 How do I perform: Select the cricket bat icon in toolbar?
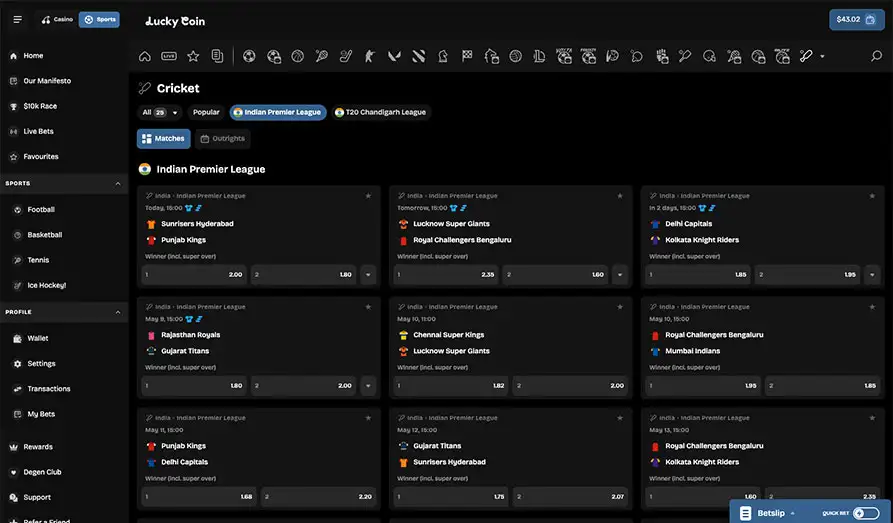pyautogui.click(x=806, y=56)
